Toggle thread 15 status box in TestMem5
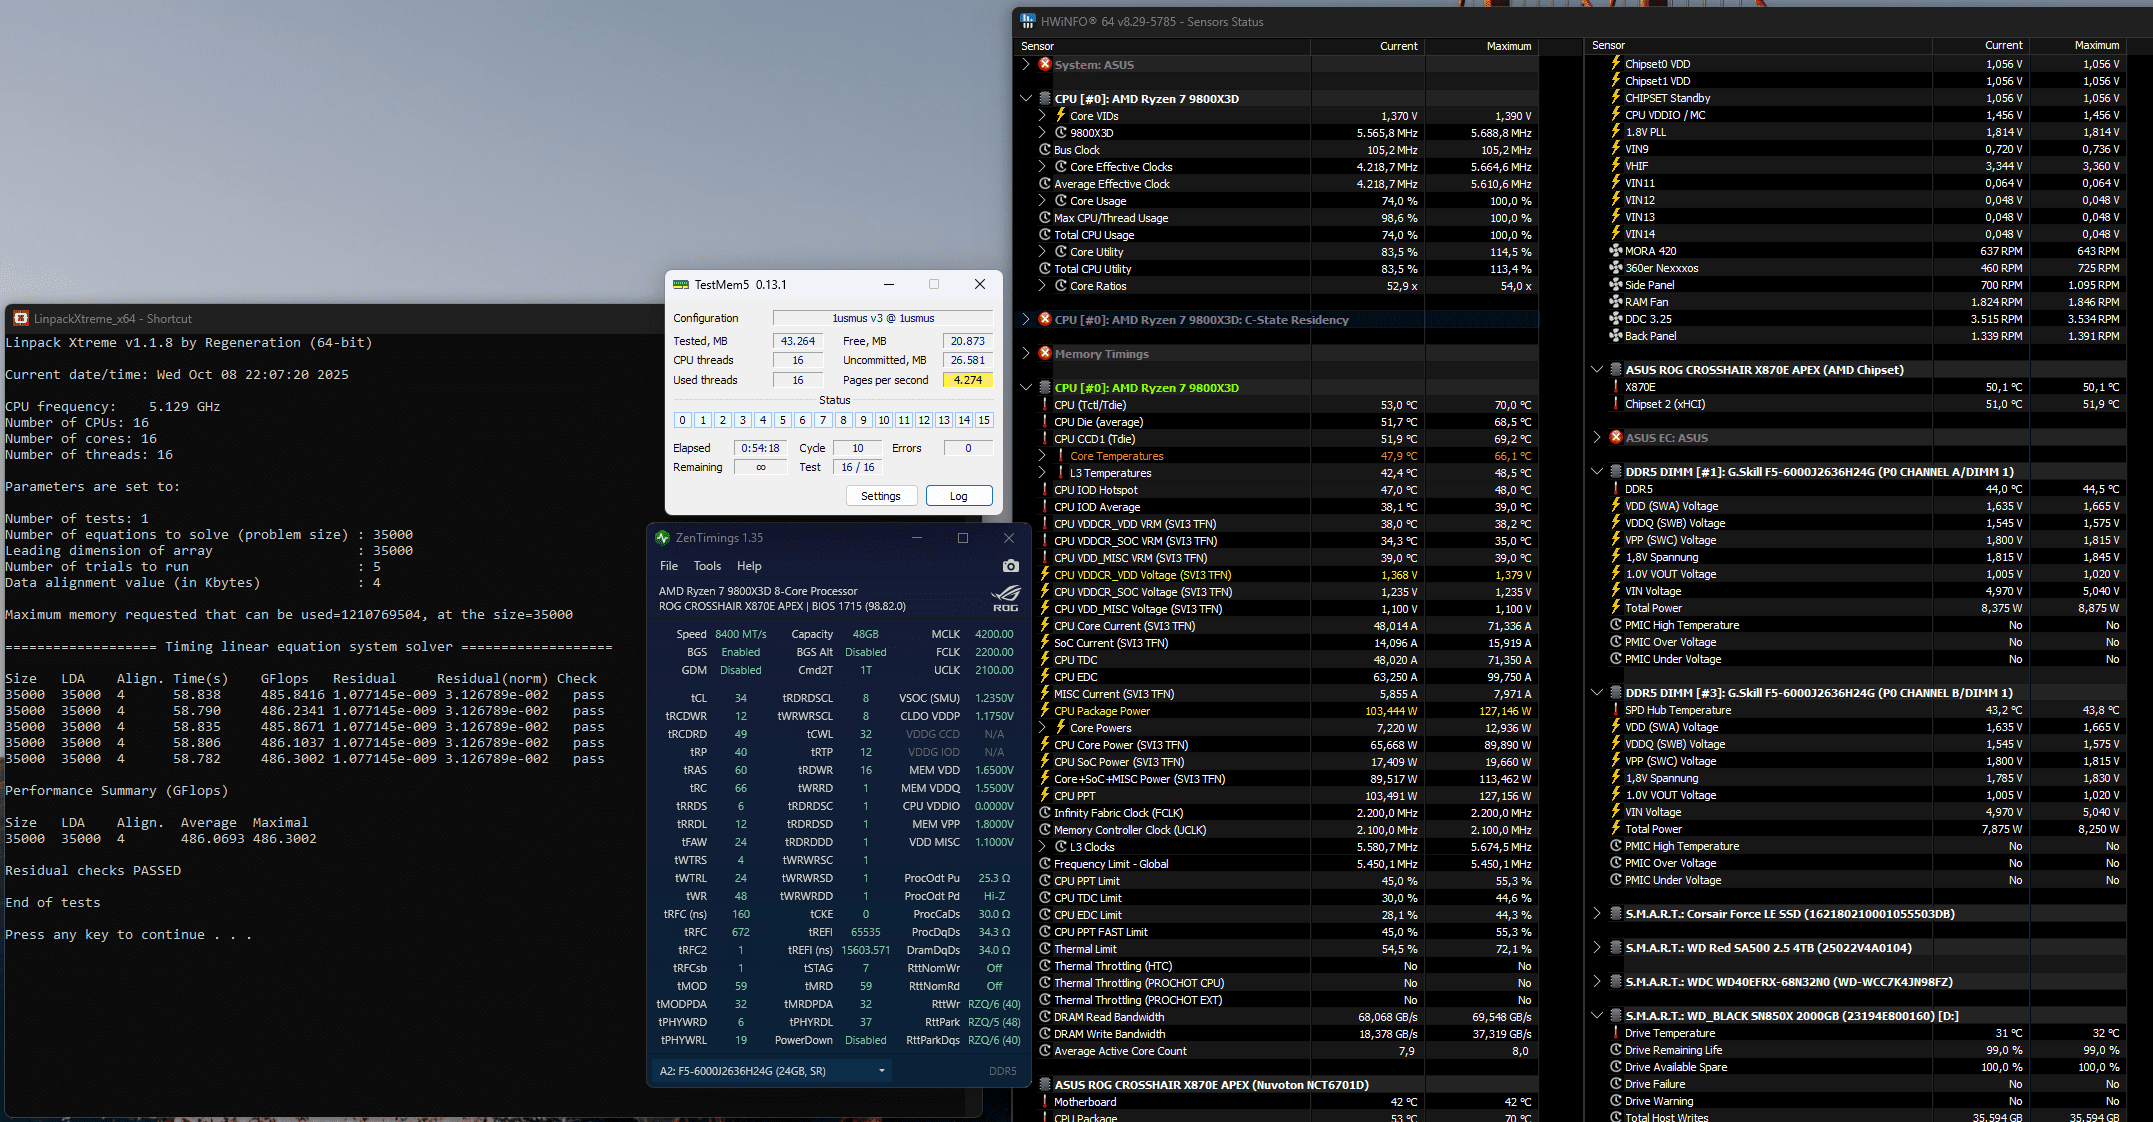 (984, 420)
